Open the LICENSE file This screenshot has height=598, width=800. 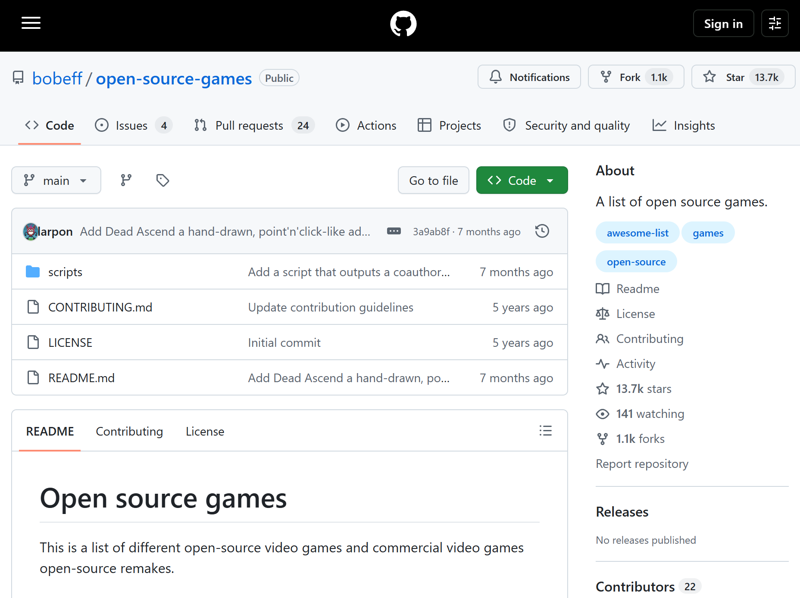(70, 342)
